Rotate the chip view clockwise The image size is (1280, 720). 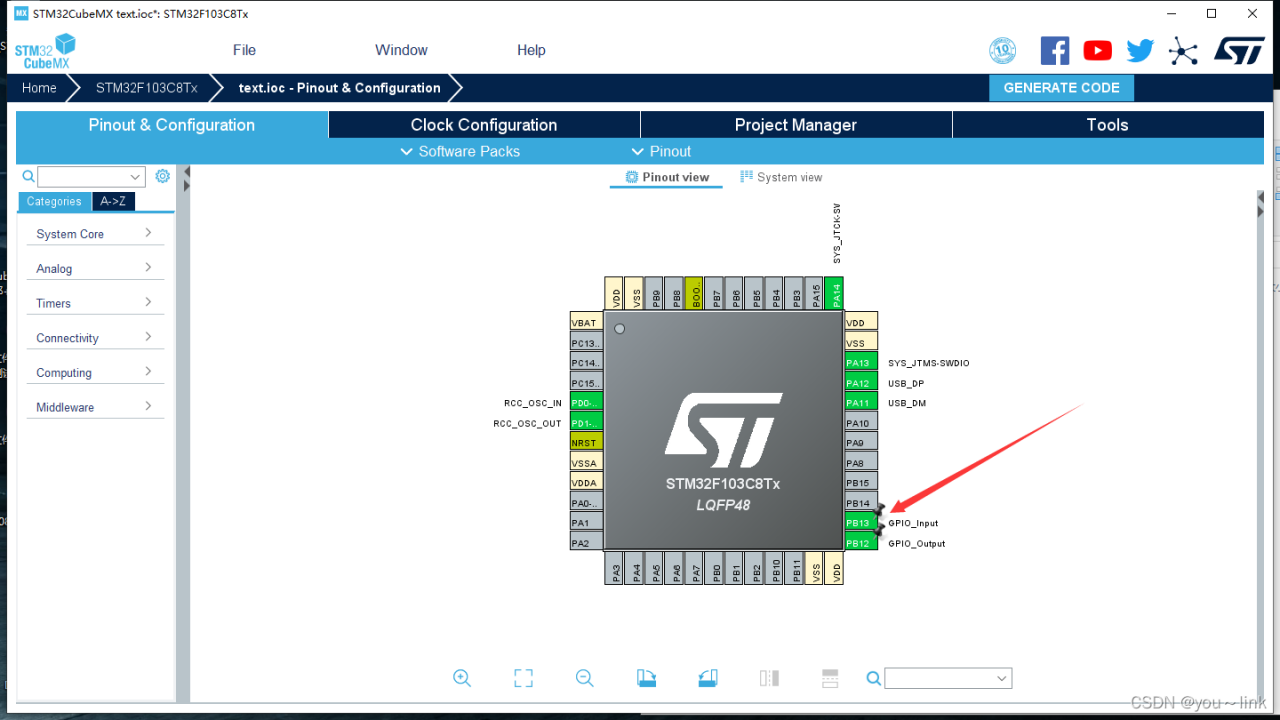[x=647, y=678]
